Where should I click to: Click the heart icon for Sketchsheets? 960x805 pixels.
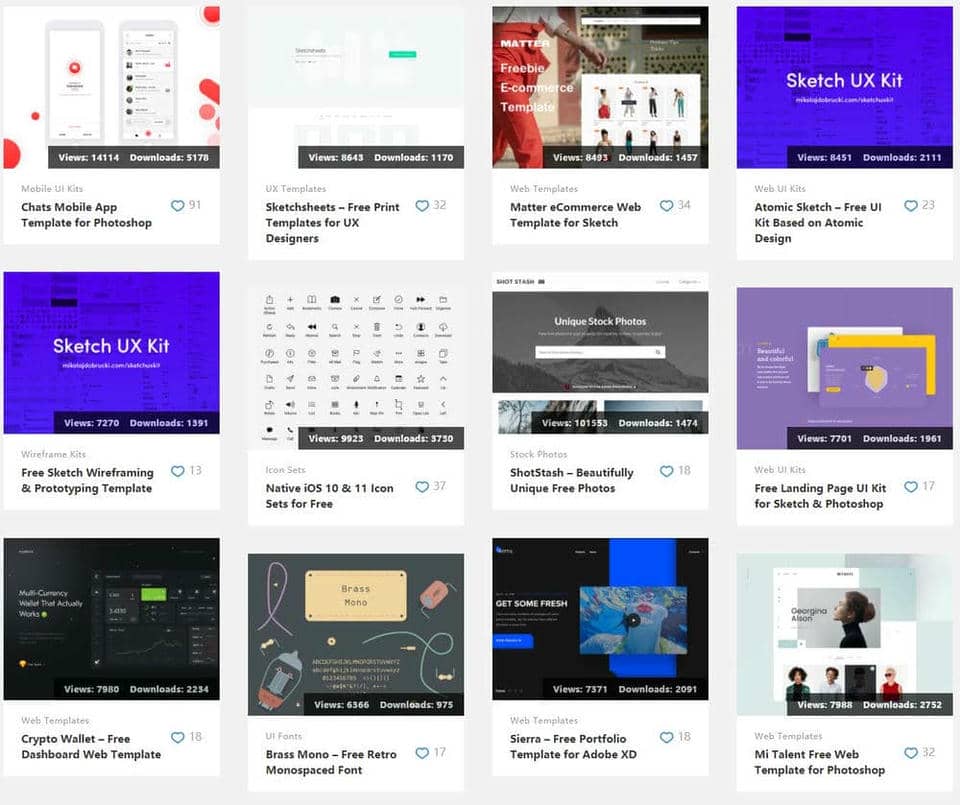(x=422, y=206)
